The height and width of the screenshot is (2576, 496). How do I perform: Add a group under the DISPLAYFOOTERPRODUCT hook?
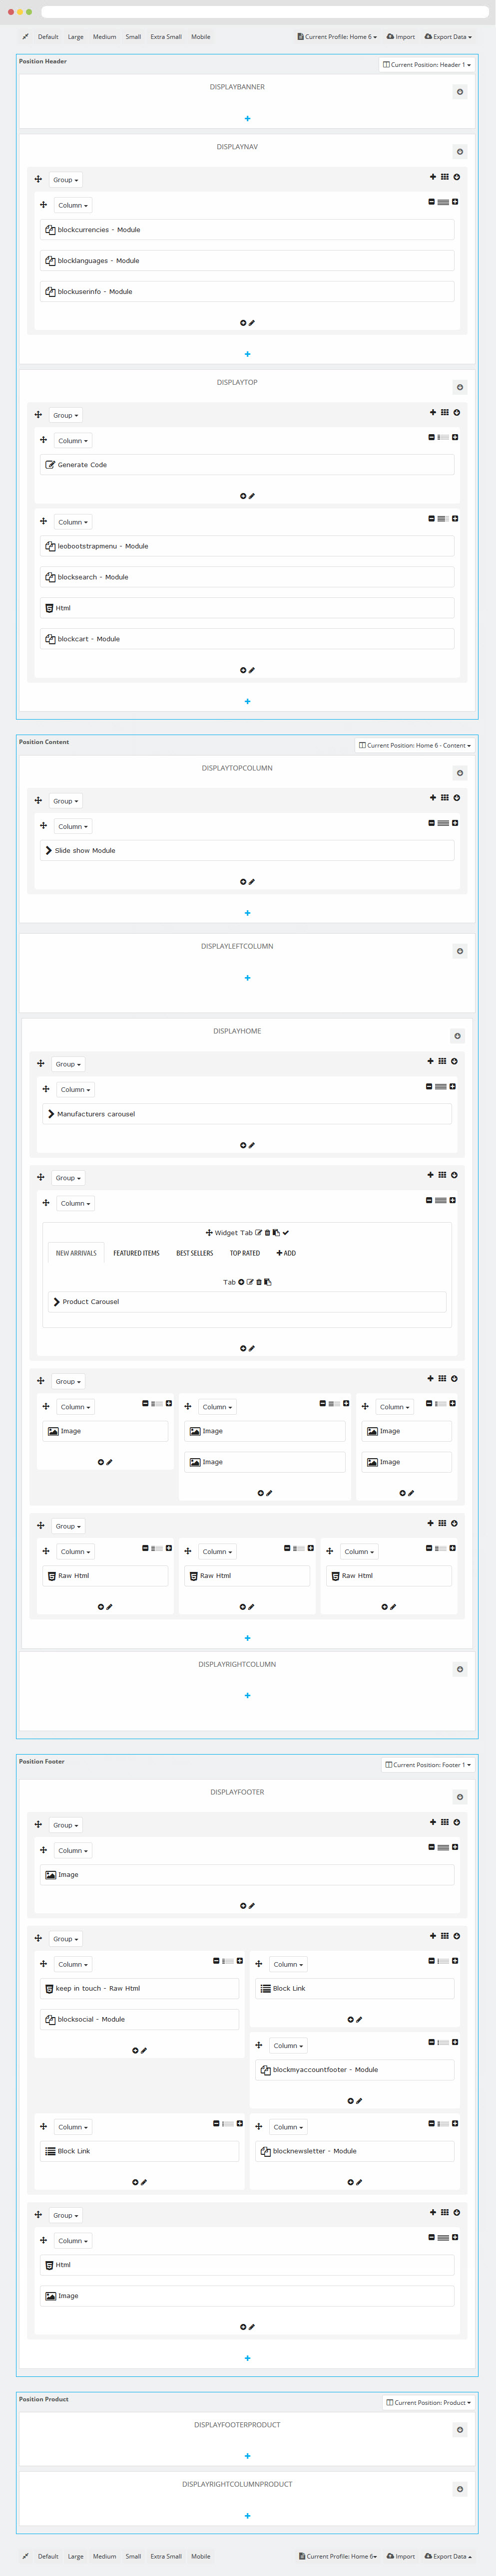click(247, 2456)
